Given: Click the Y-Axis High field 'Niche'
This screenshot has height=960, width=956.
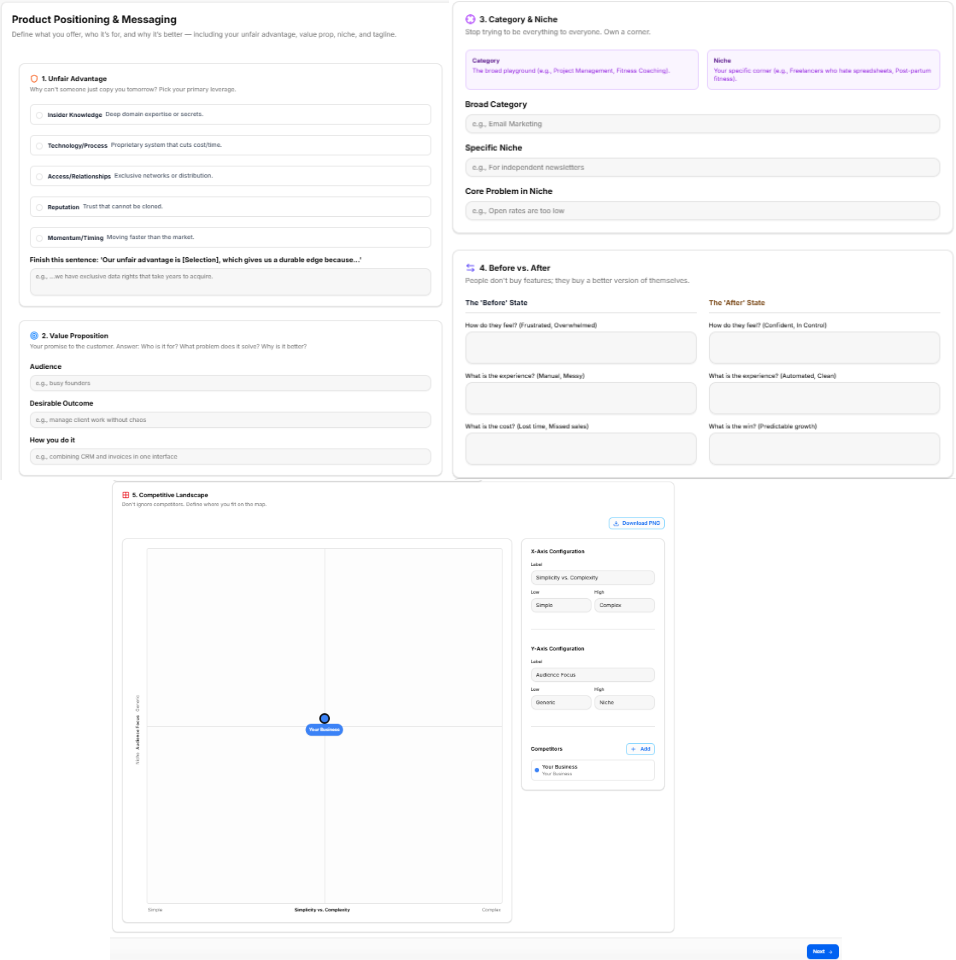Looking at the screenshot, I should 625,703.
